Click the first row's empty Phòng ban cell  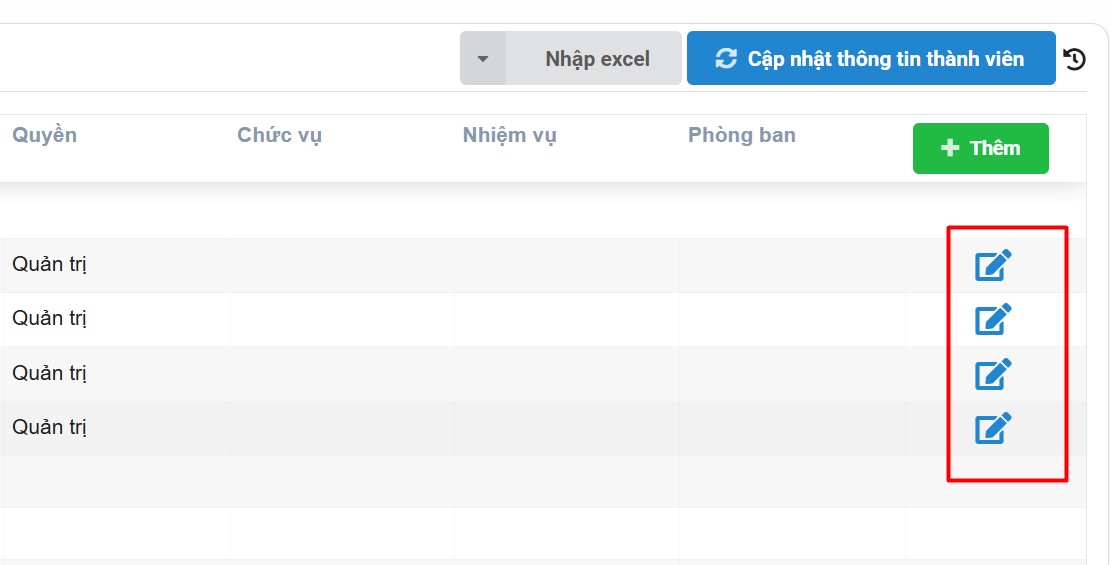(x=792, y=265)
